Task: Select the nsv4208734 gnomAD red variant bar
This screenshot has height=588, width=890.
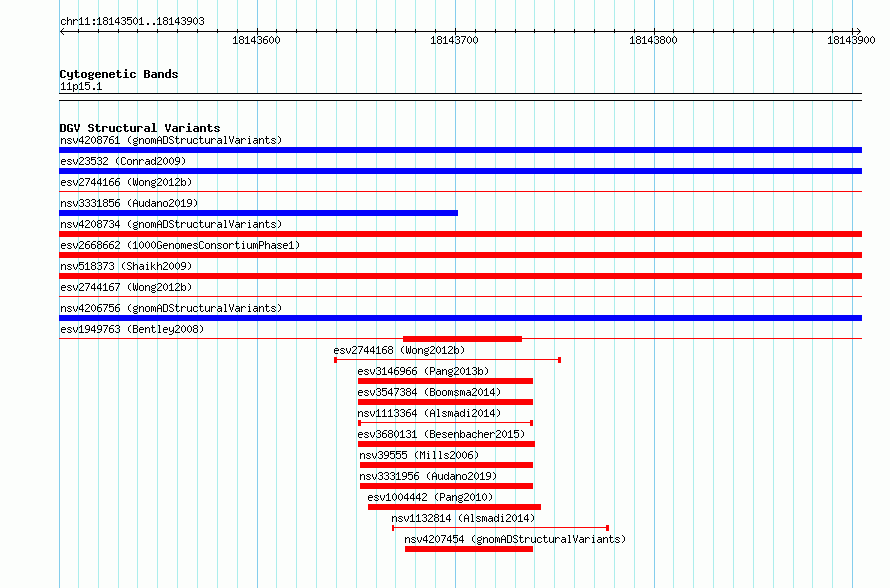Action: tap(460, 234)
